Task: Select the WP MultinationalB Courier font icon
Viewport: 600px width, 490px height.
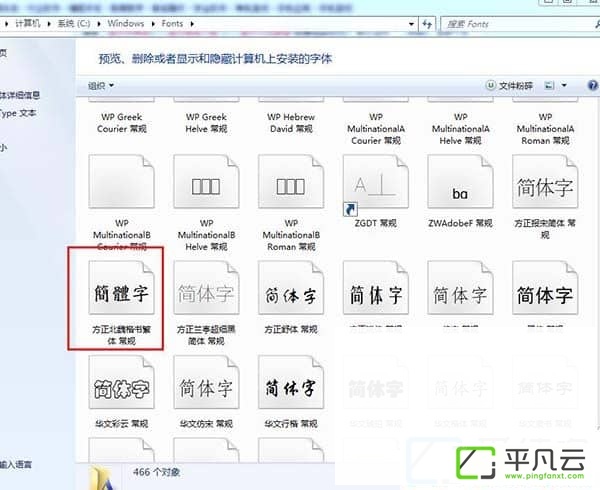Action: point(122,181)
